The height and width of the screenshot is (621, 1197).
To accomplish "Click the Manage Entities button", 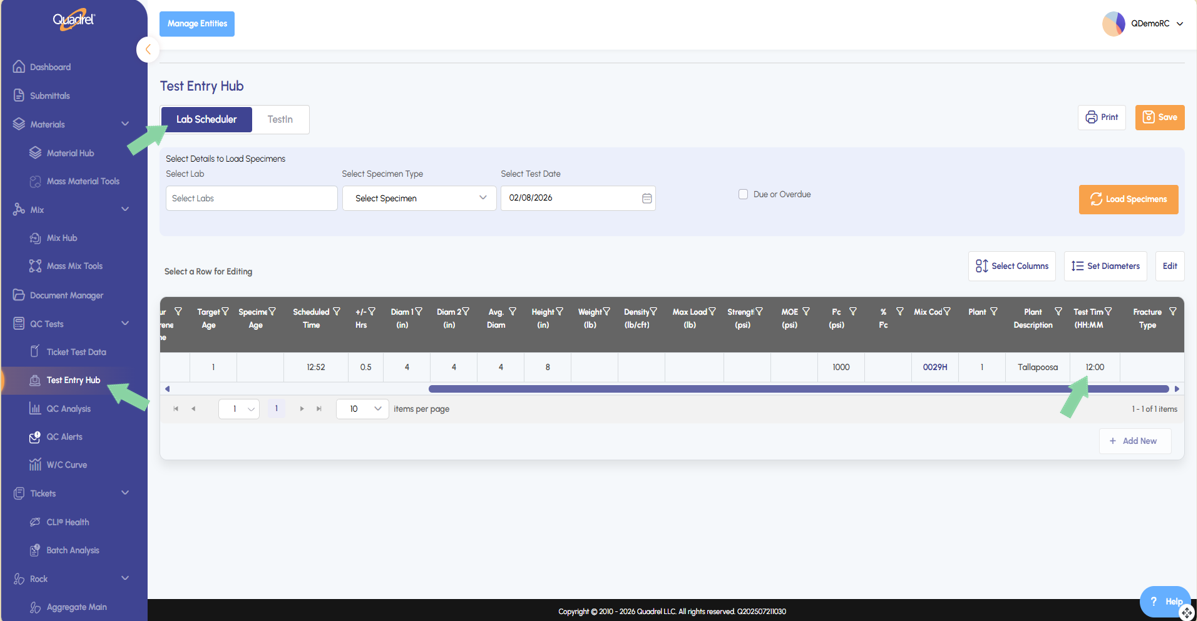I will point(197,24).
